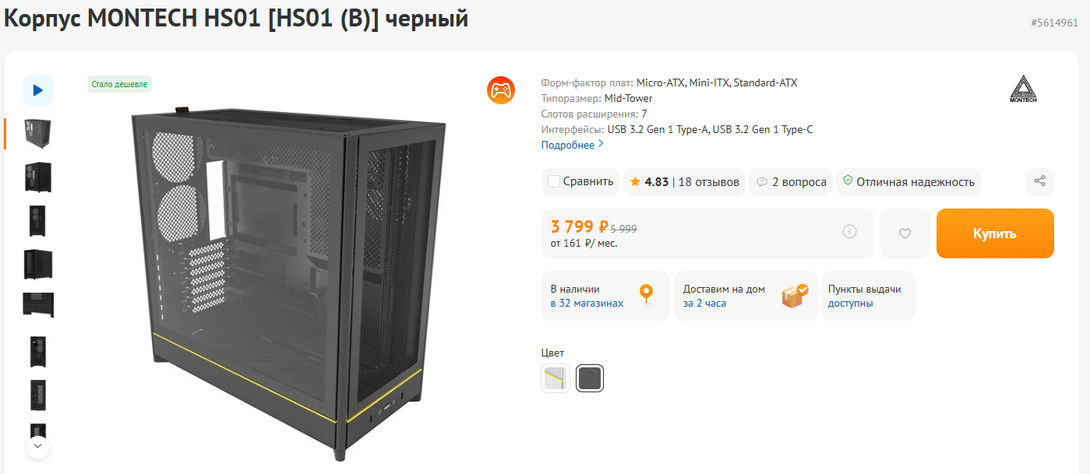The width and height of the screenshot is (1090, 474).
Task: Select the second thumbnail in the gallery
Action: pyautogui.click(x=38, y=177)
